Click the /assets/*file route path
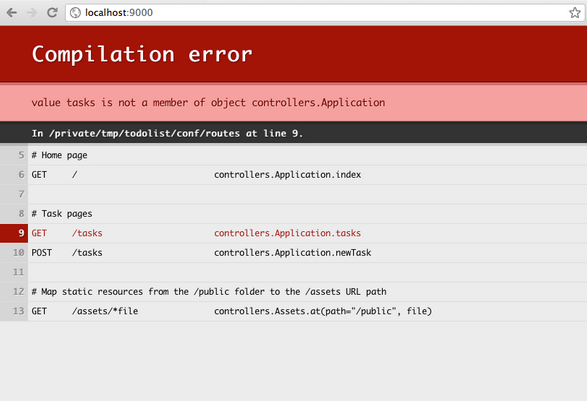Image resolution: width=587 pixels, height=401 pixels. tap(105, 311)
